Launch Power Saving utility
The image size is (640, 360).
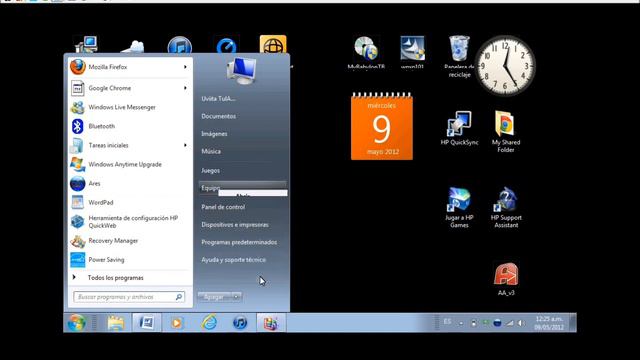tap(129, 260)
